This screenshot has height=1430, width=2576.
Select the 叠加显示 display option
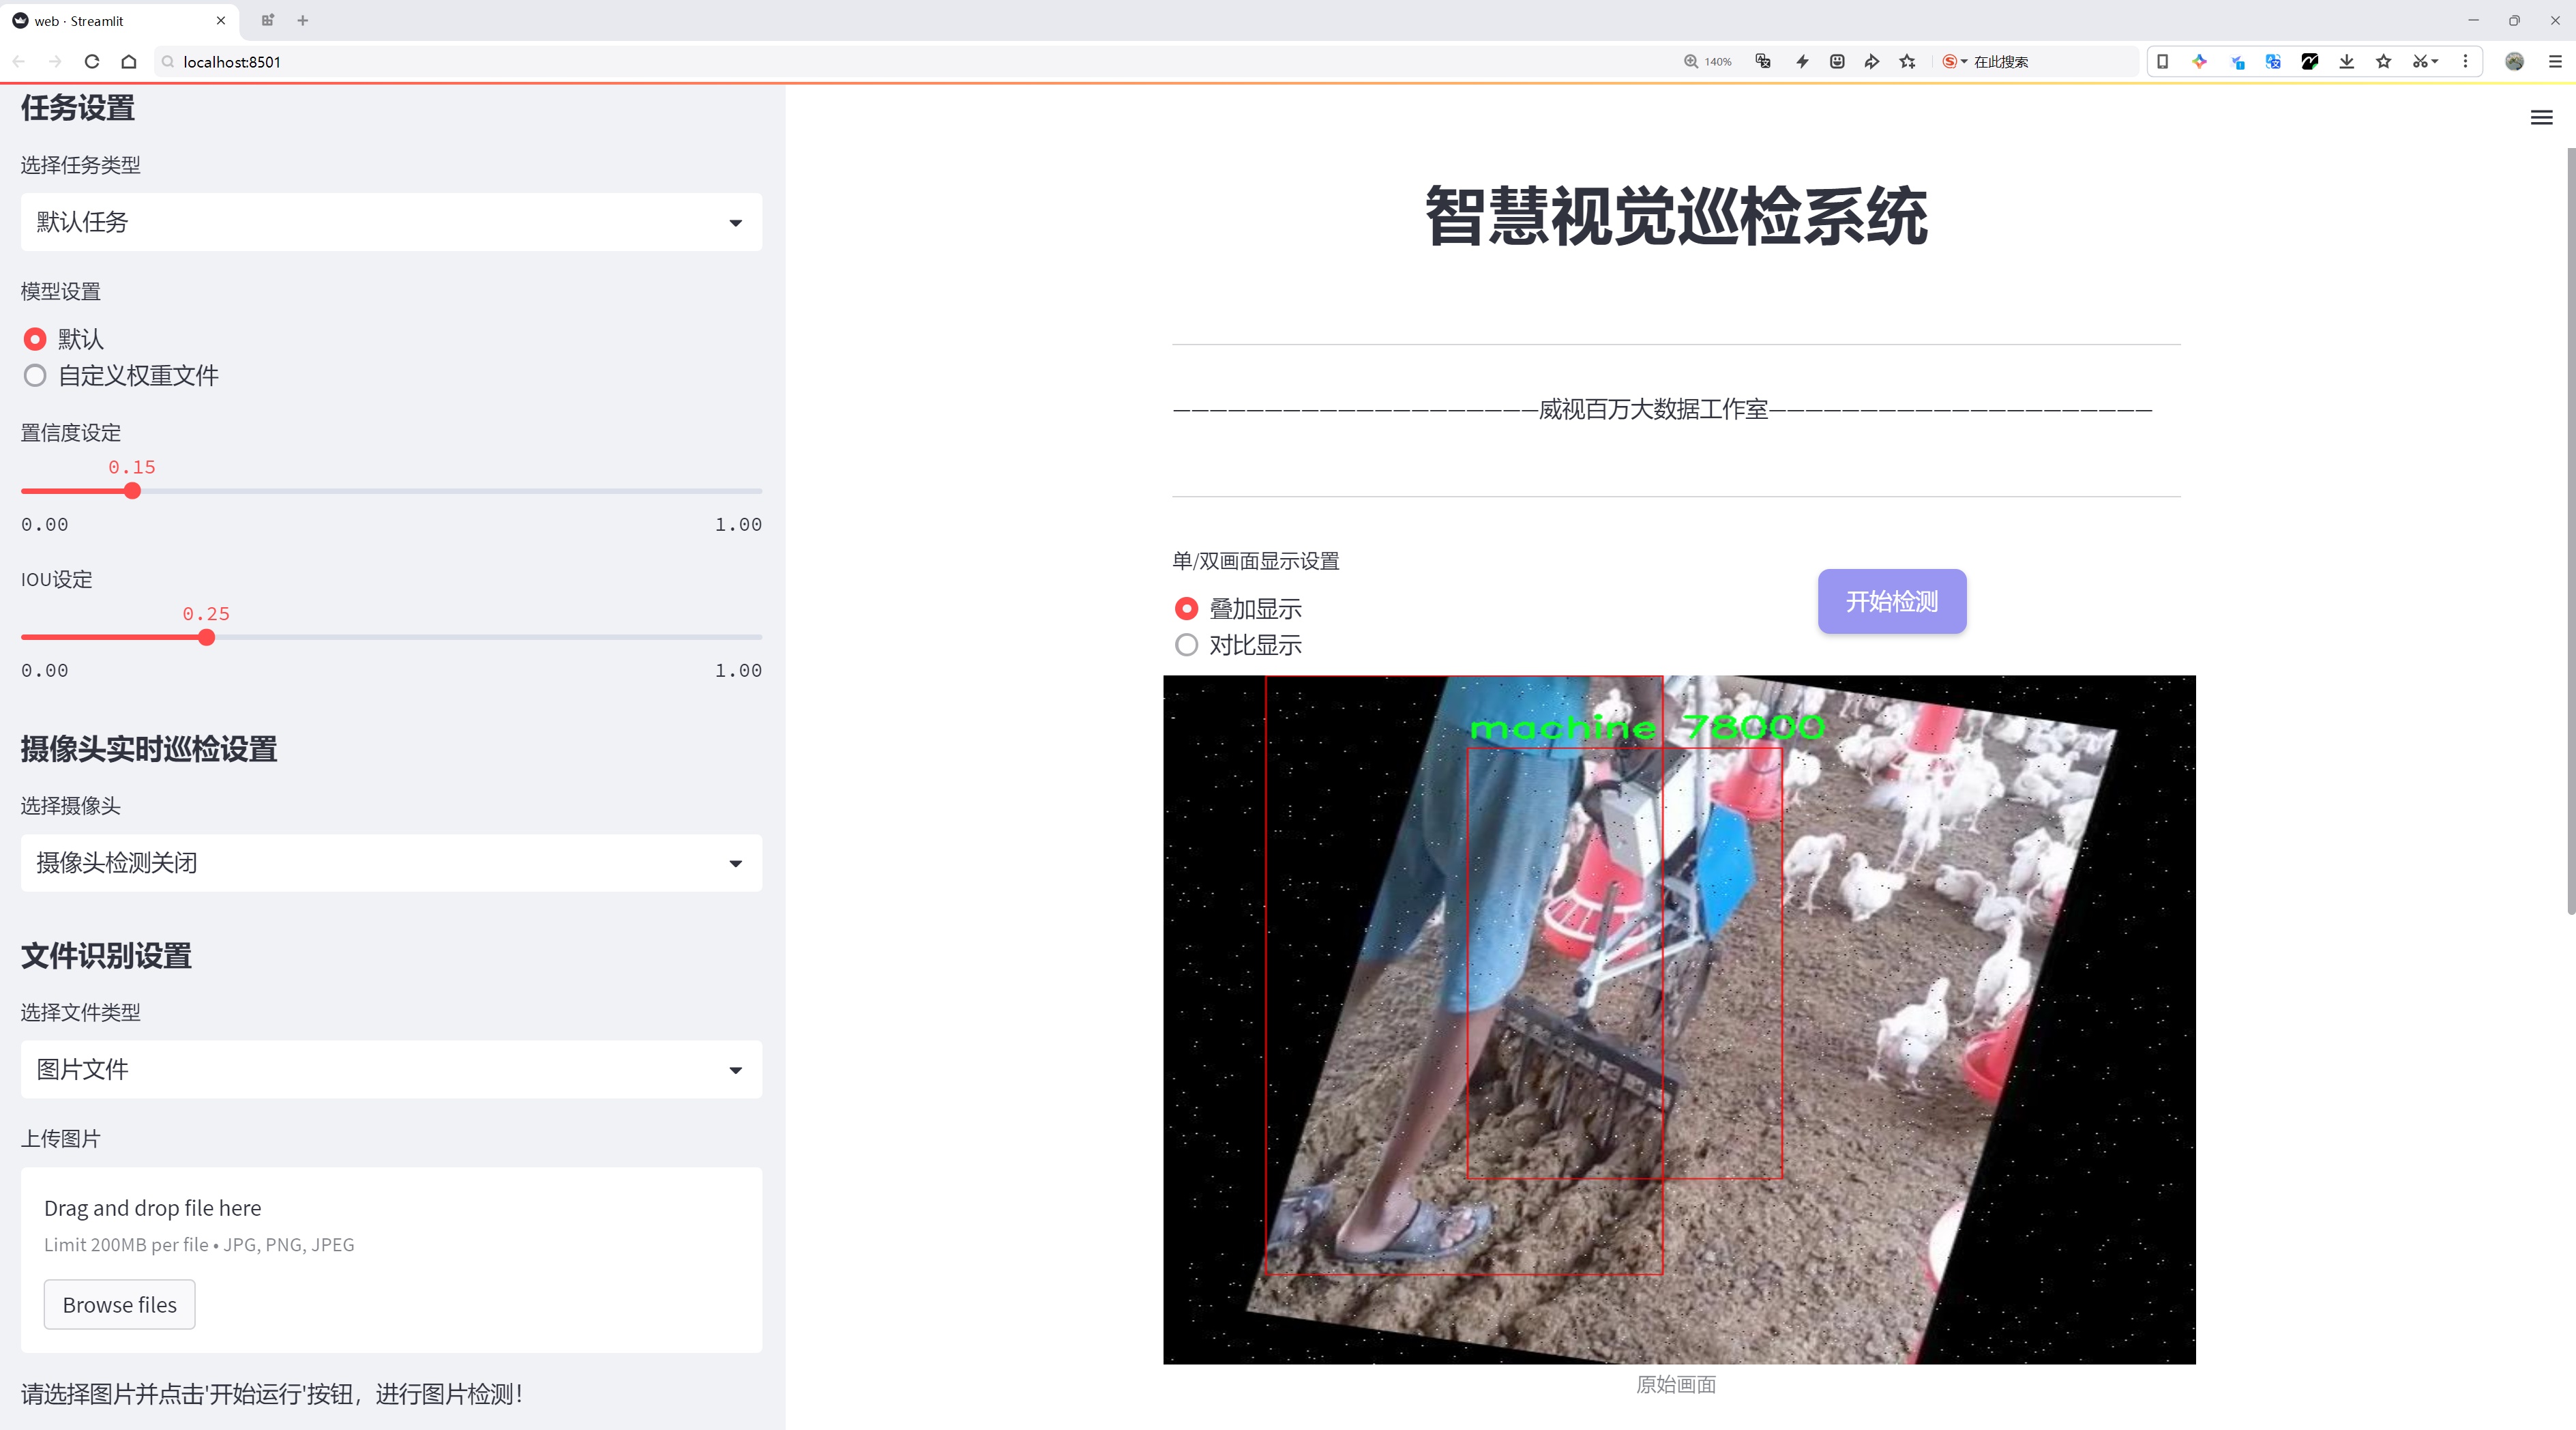[1186, 608]
